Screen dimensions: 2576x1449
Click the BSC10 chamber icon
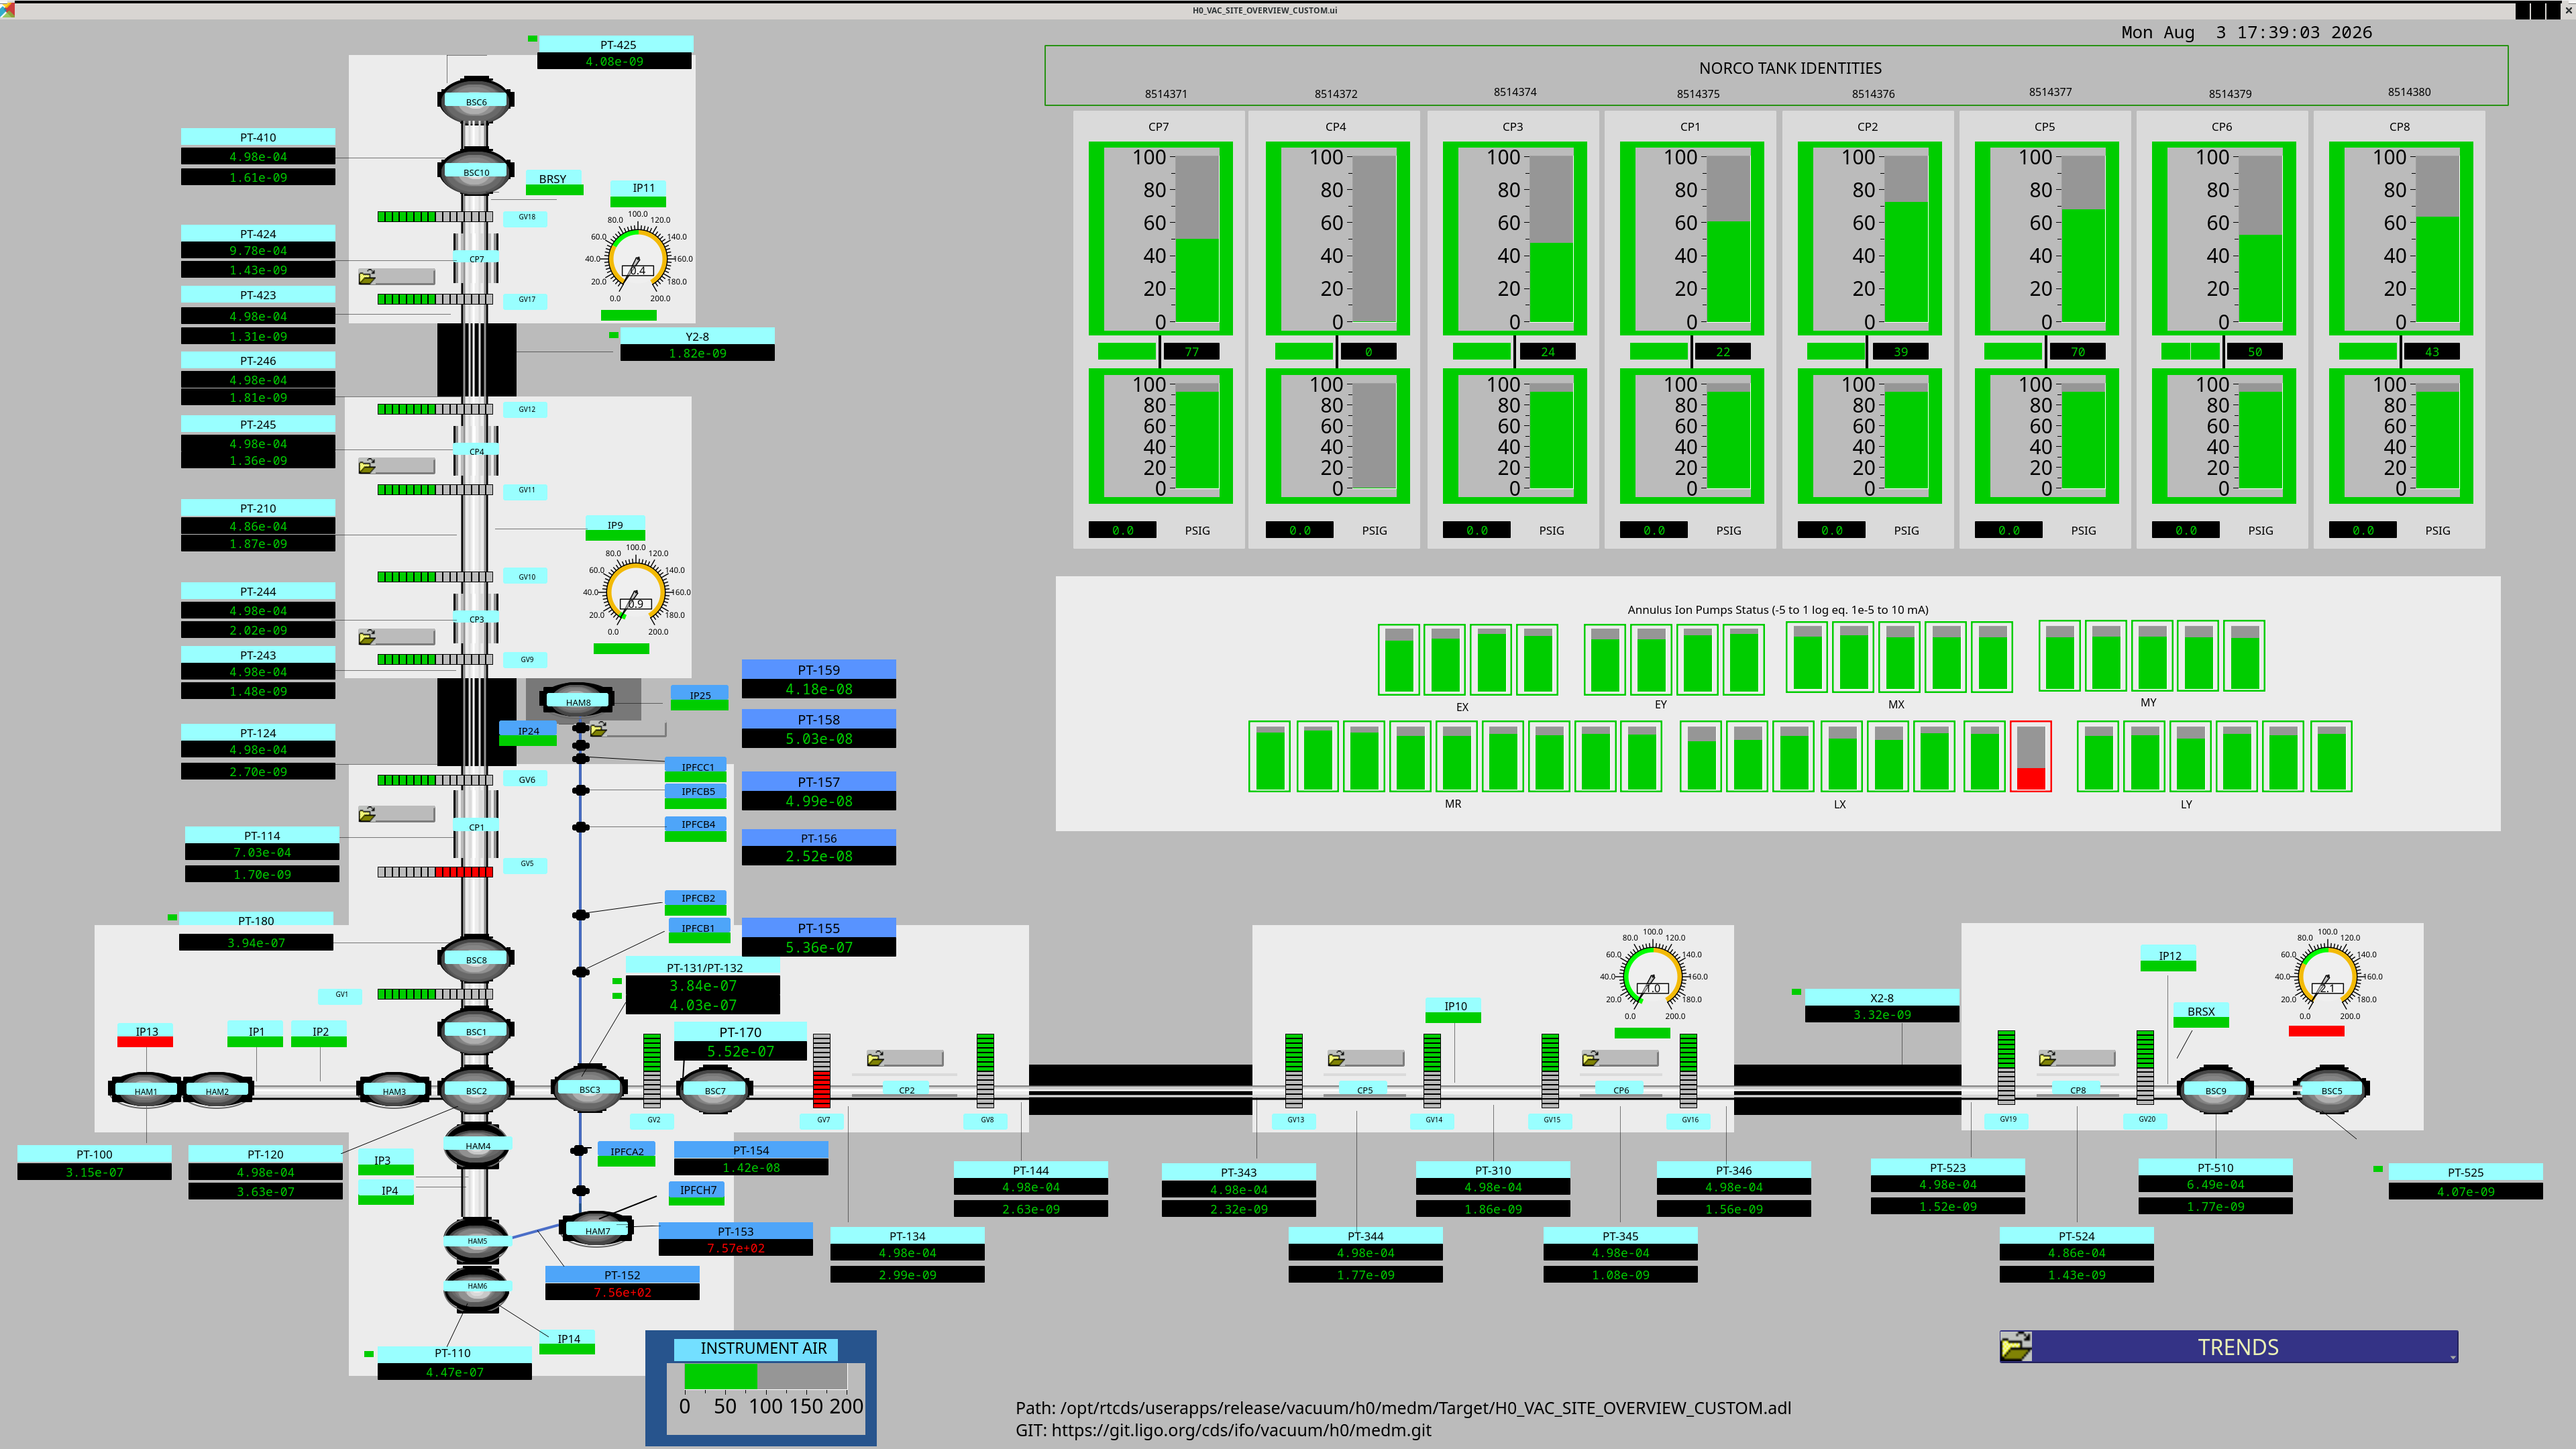pyautogui.click(x=476, y=171)
